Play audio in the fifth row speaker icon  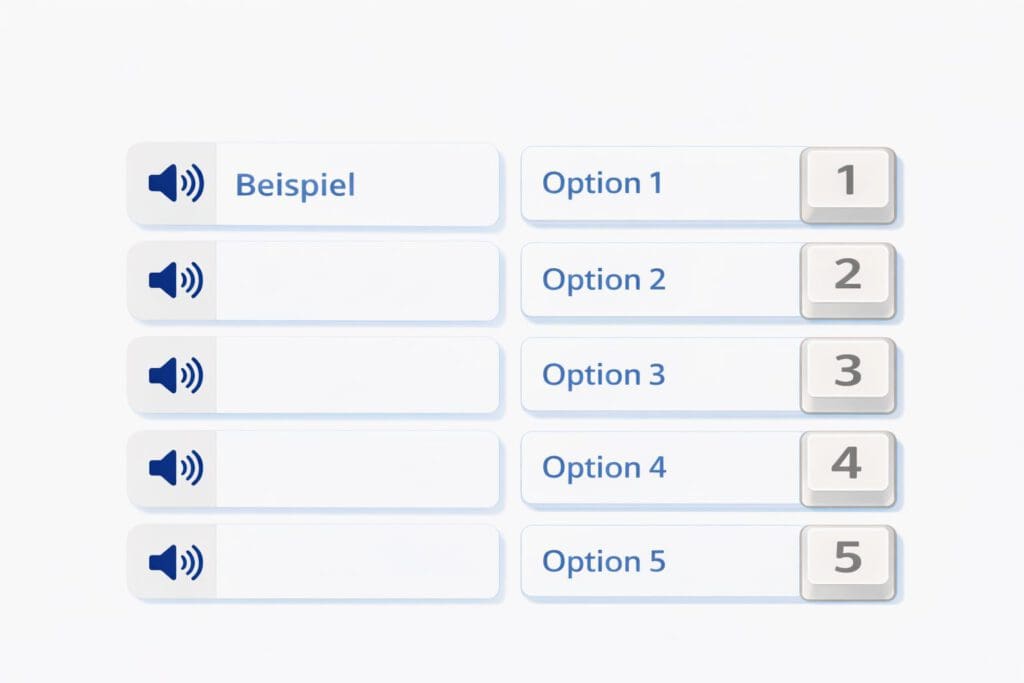[x=176, y=562]
